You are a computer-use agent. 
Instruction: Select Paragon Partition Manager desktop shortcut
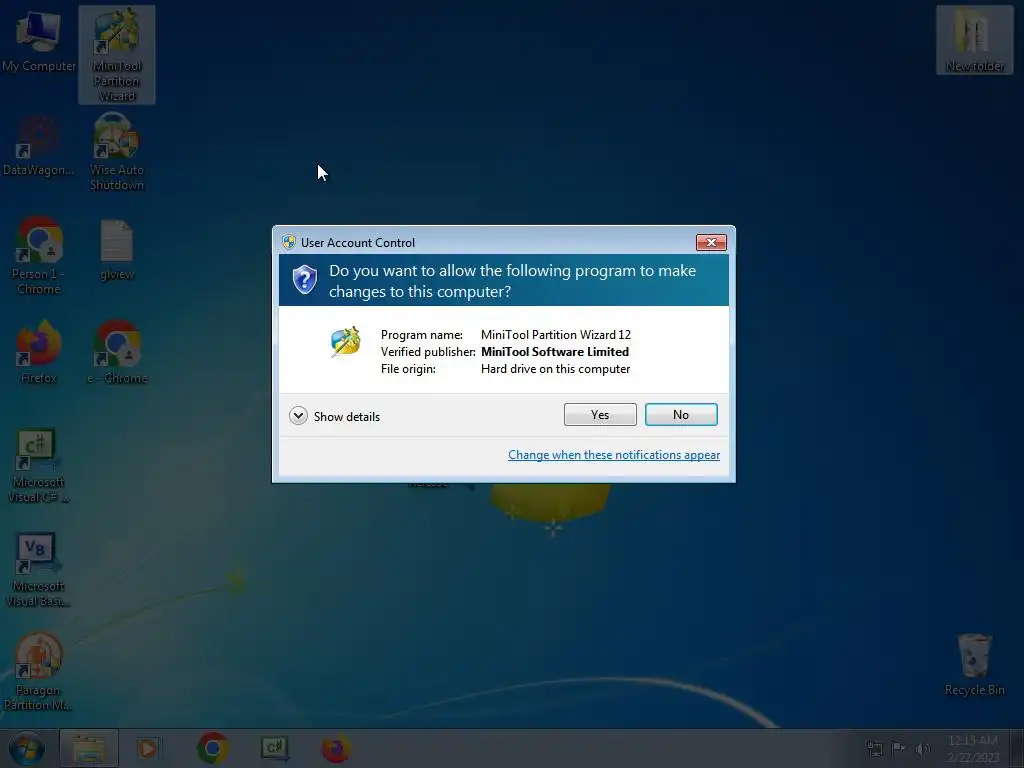[x=37, y=672]
